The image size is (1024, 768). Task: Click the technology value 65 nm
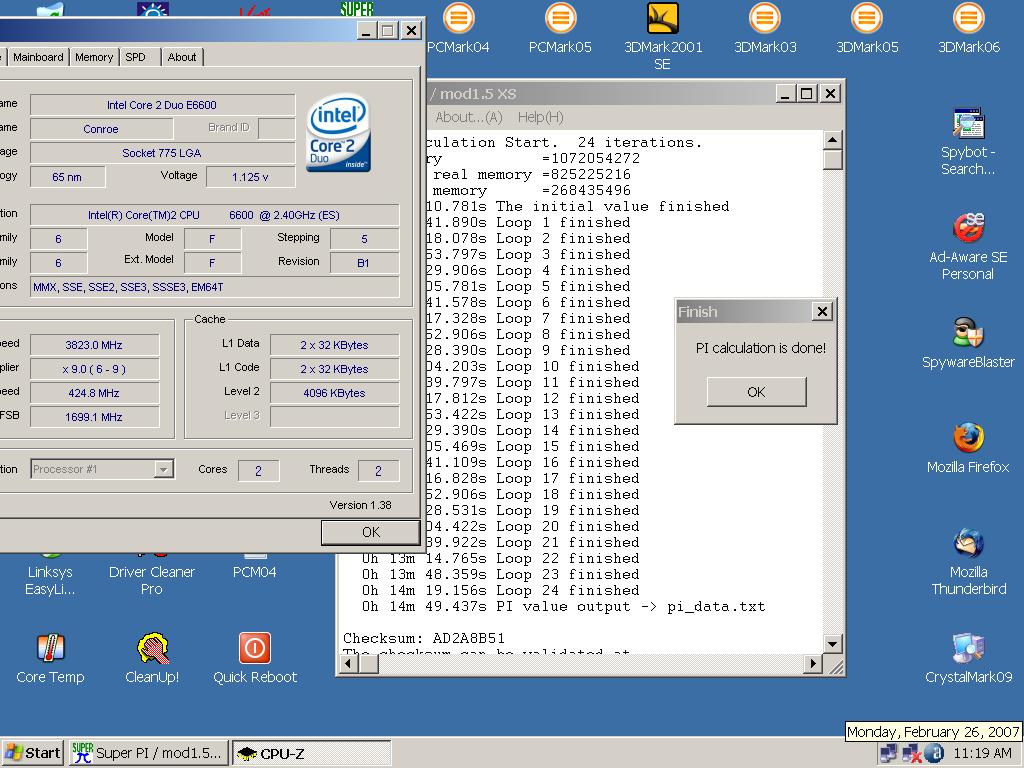[67, 177]
